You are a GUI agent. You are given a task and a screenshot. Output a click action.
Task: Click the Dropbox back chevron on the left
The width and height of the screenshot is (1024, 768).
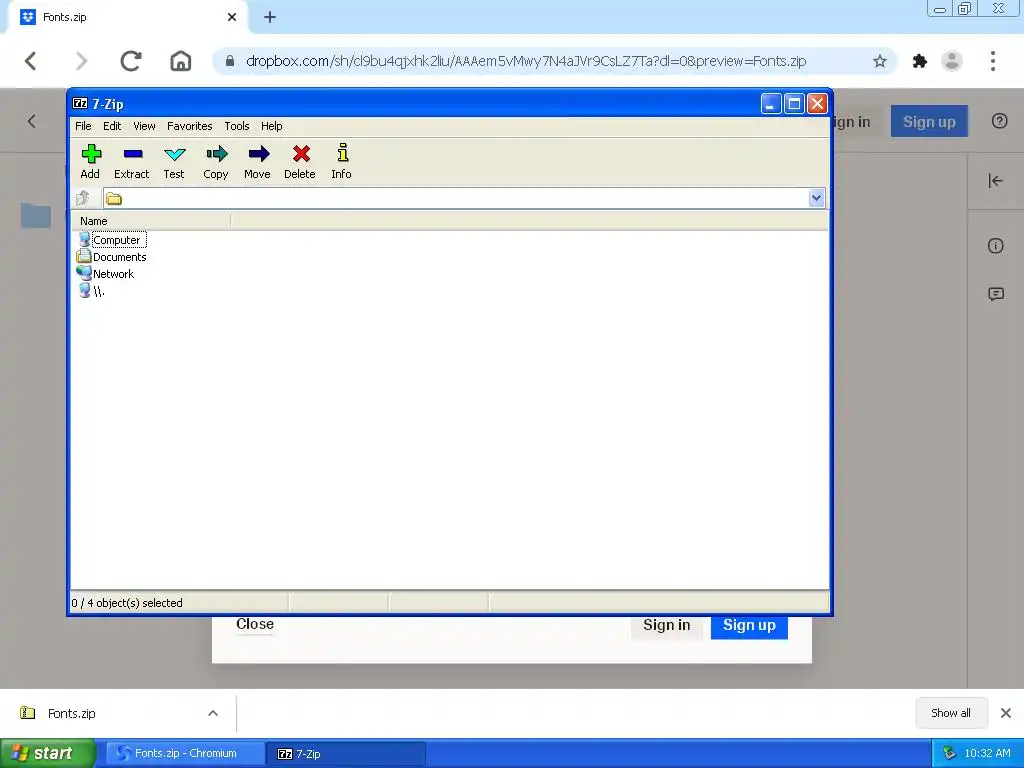coord(31,121)
